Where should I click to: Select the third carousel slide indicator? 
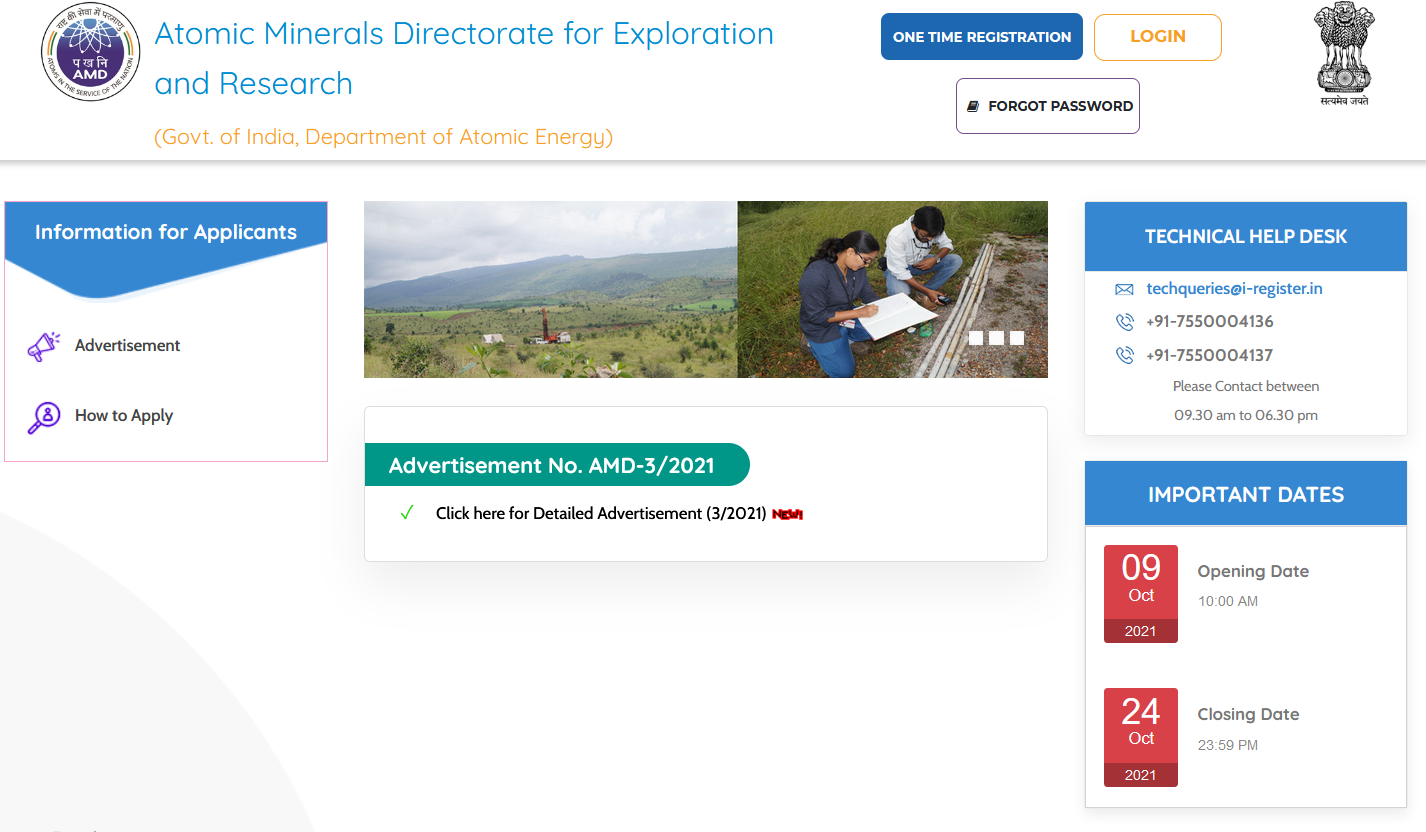pos(1017,338)
